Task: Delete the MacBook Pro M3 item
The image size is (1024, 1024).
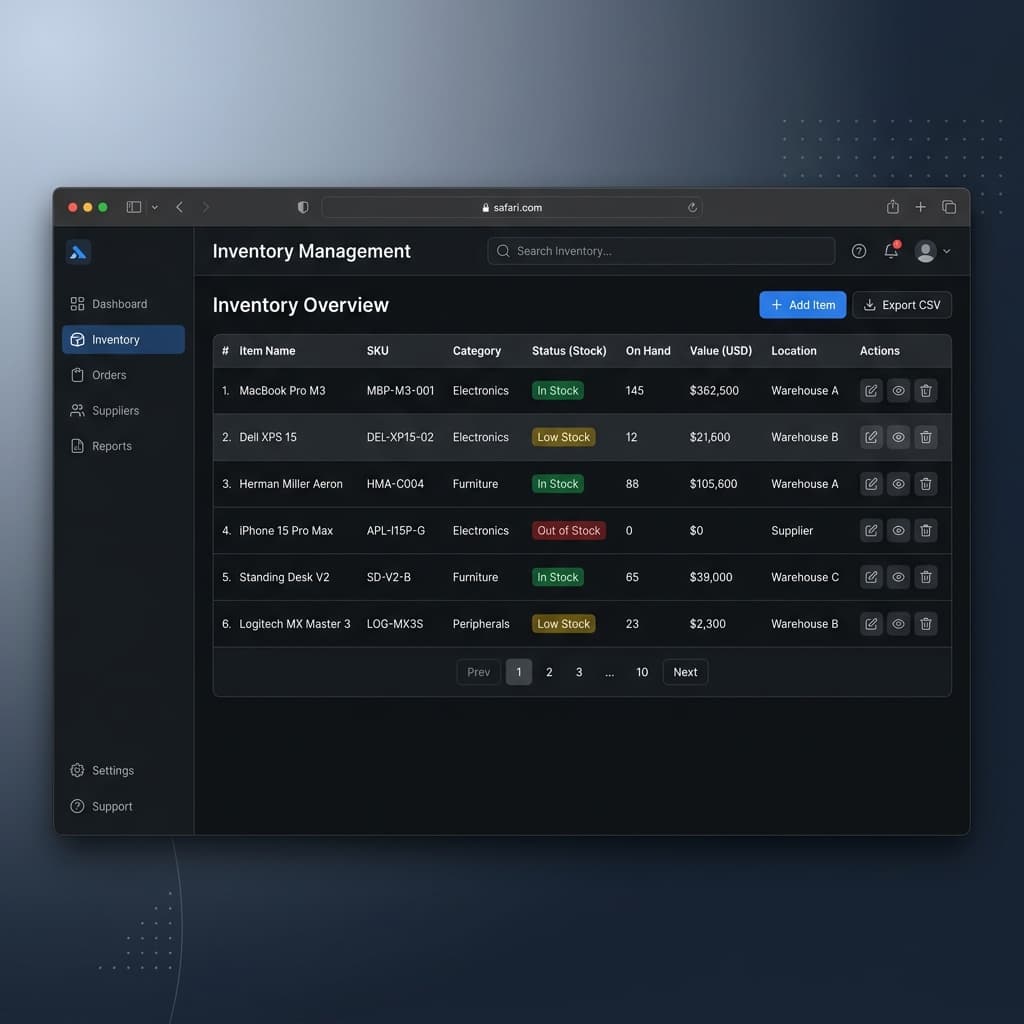Action: click(x=925, y=391)
